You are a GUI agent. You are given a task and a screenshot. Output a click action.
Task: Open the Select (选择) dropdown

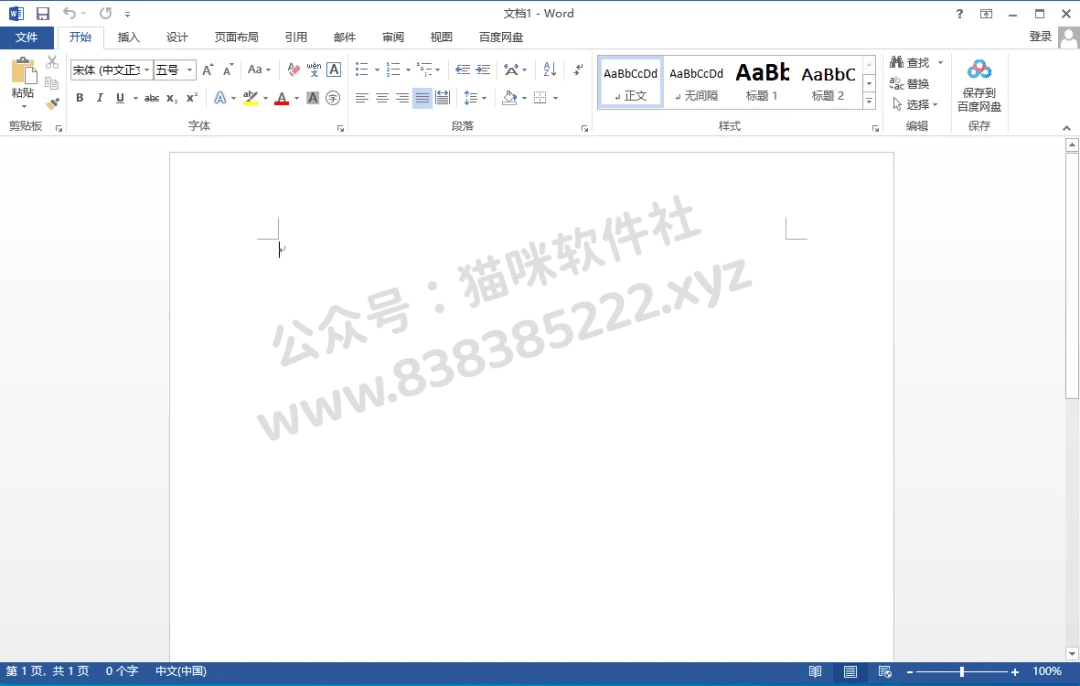point(915,104)
